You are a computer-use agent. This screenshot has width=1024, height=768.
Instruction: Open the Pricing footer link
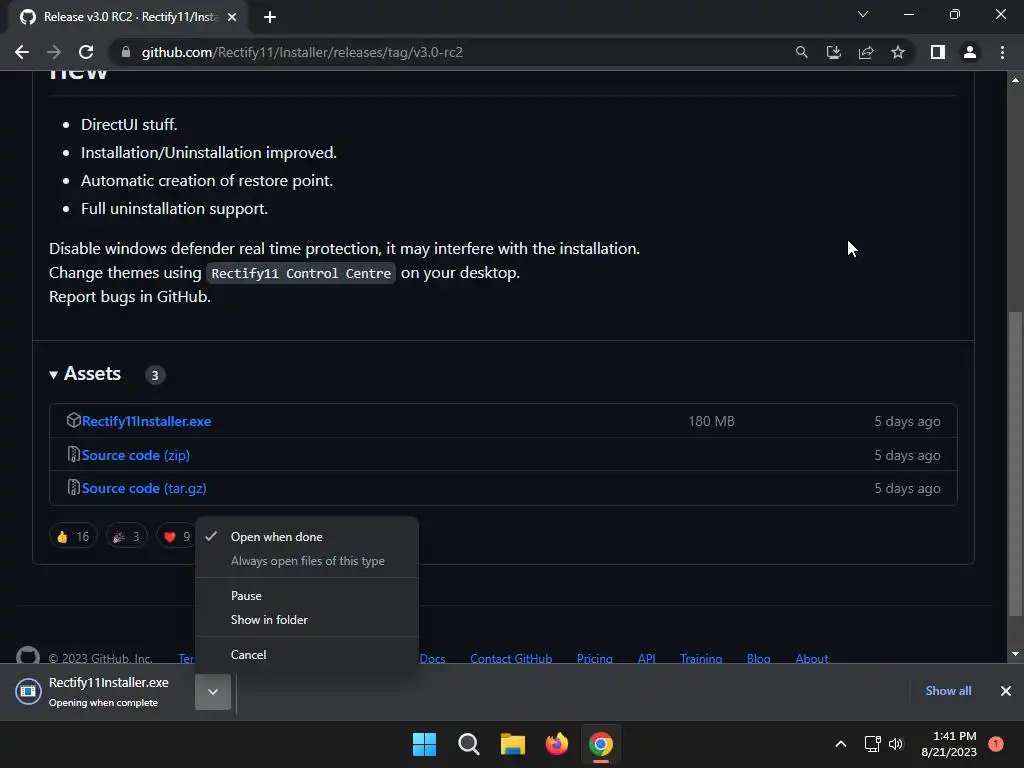594,658
